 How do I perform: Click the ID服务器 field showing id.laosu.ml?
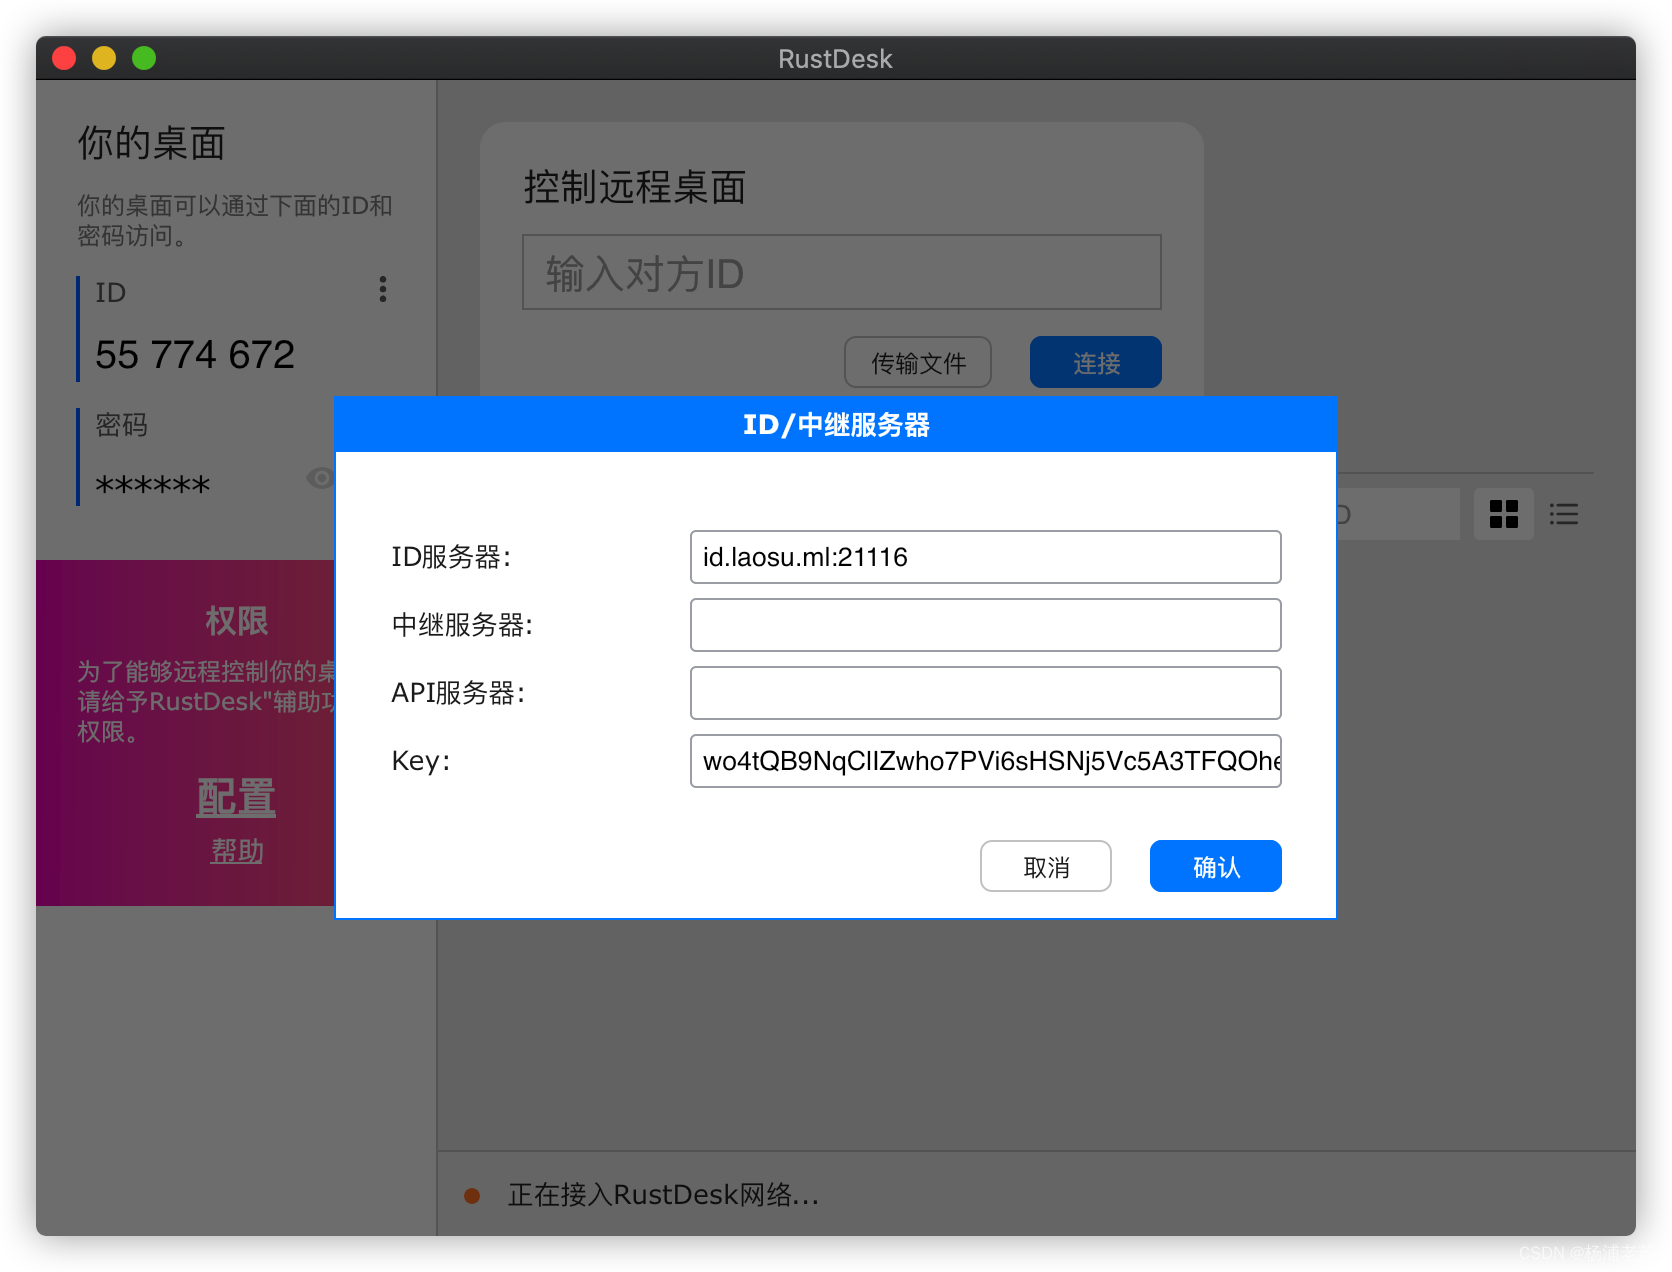(985, 557)
